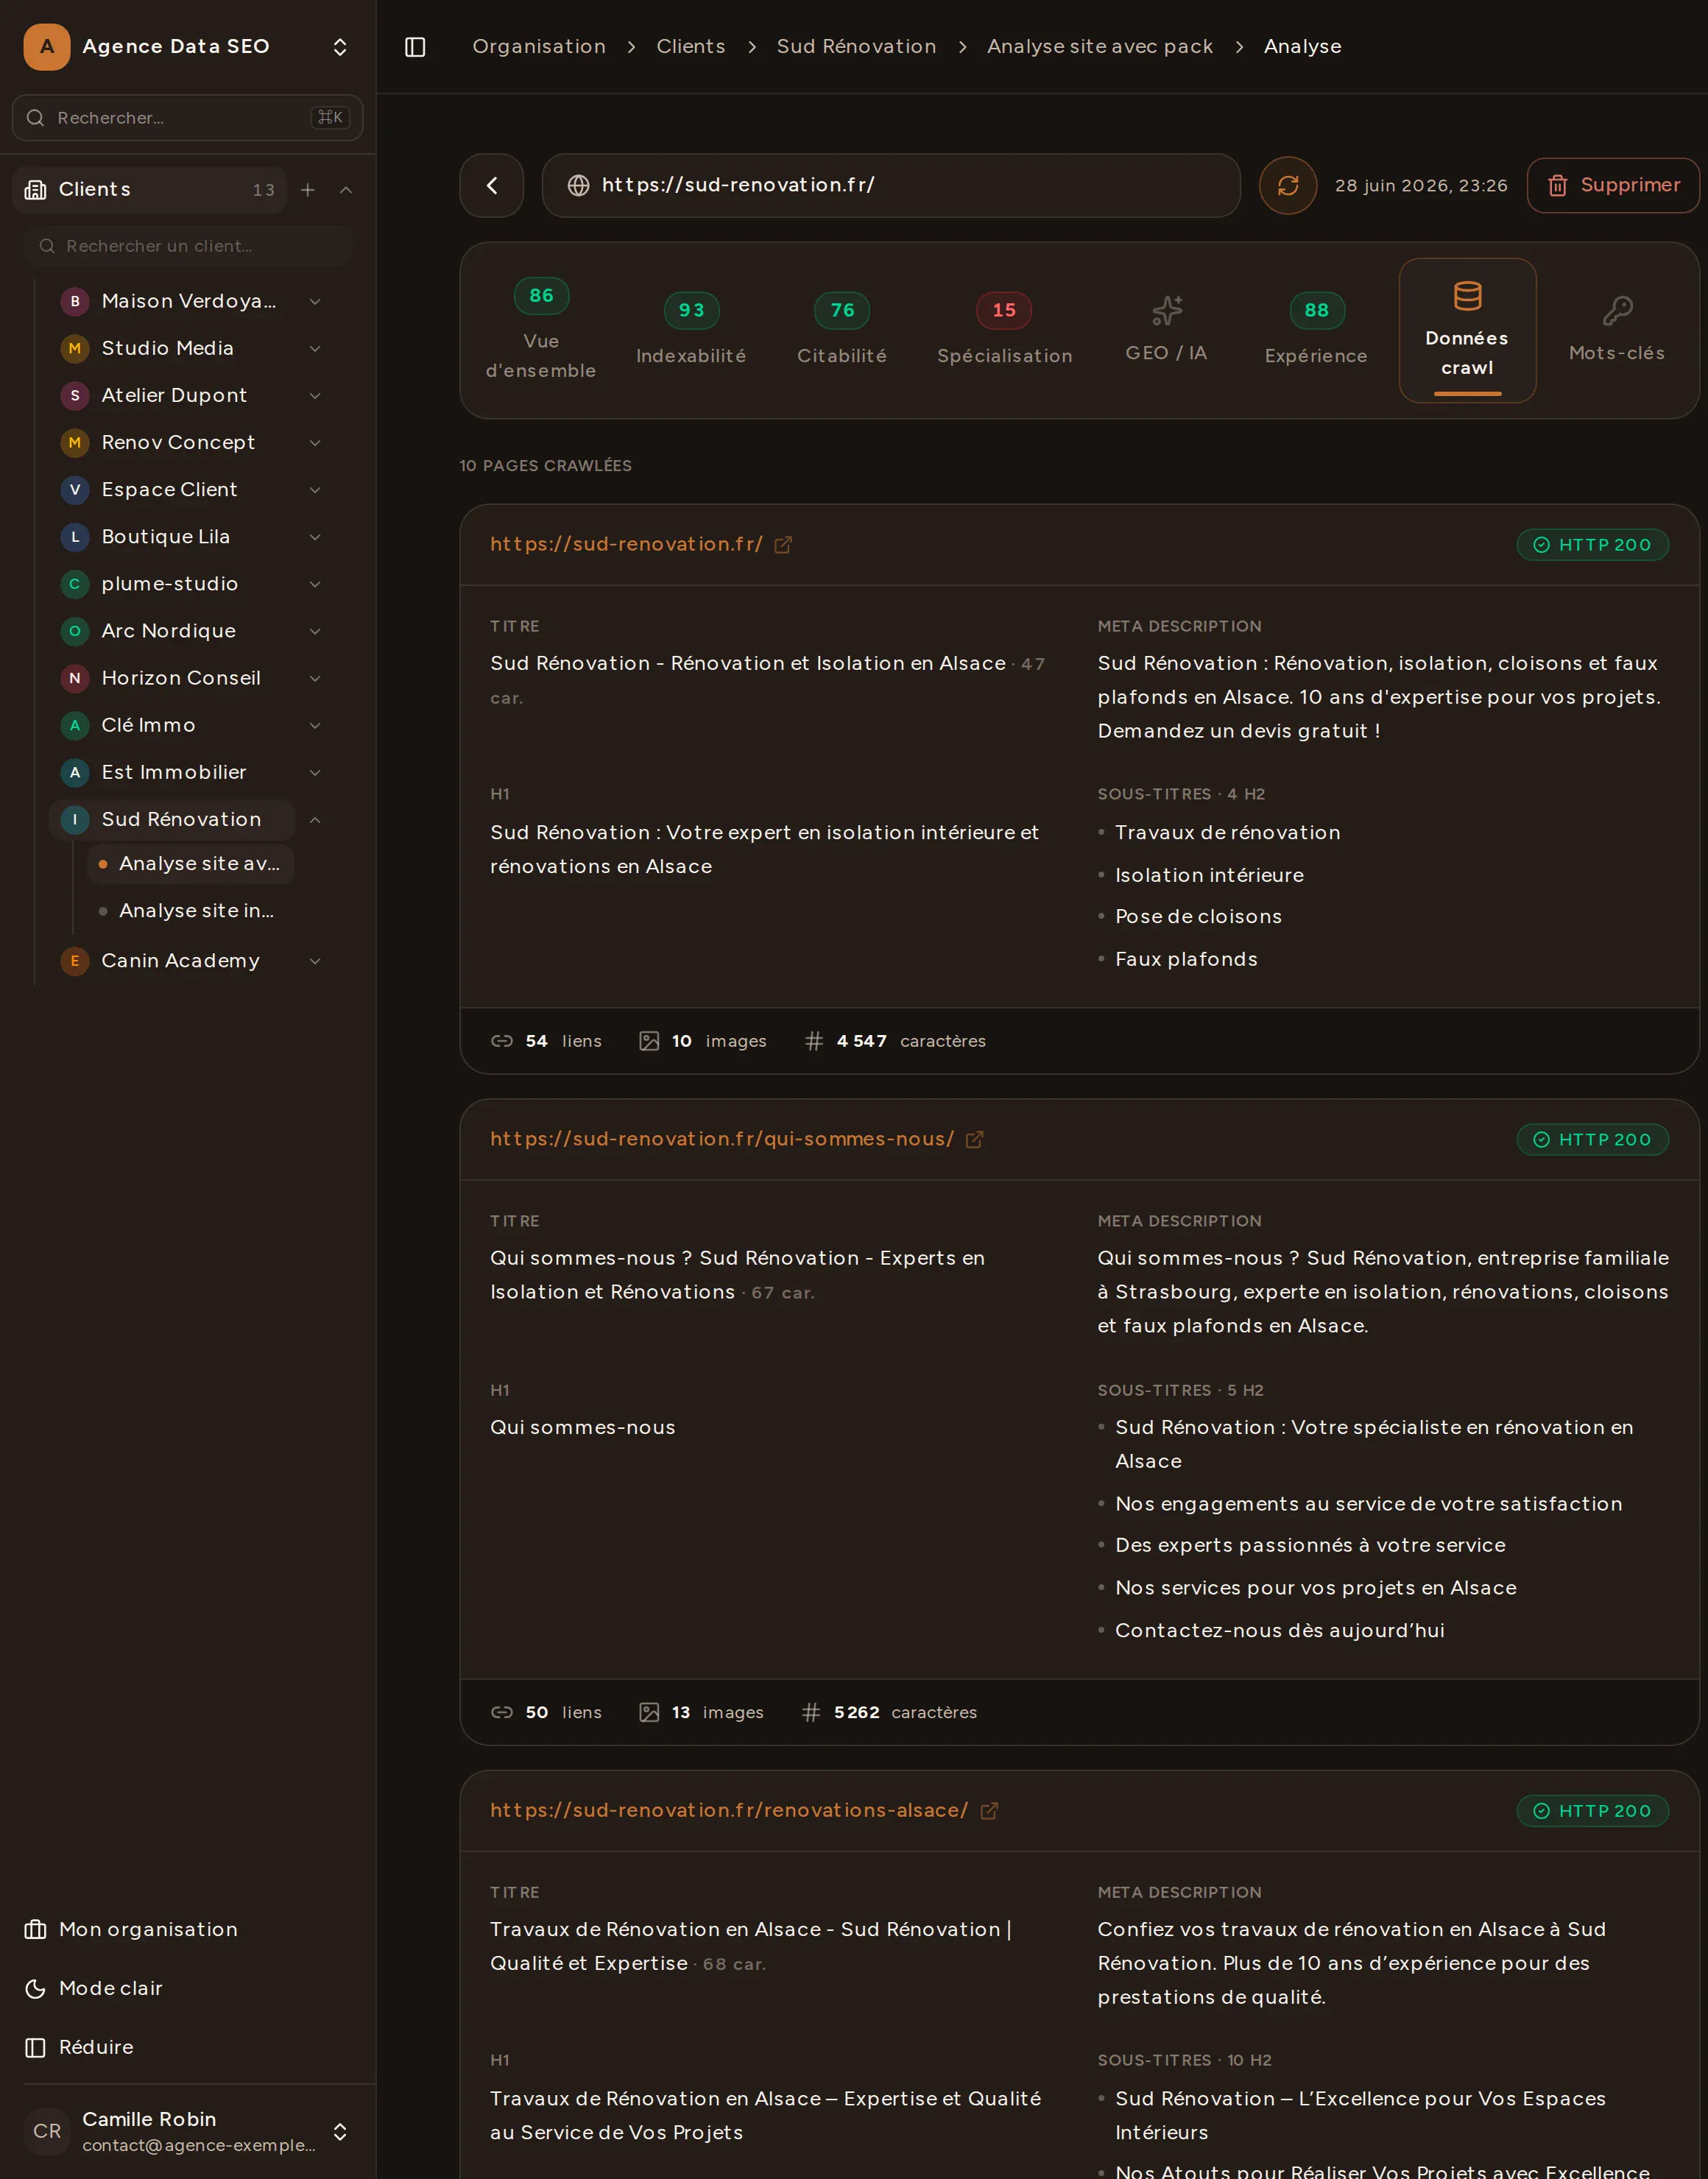Expand the Horizon Conseil client chevron
This screenshot has width=1708, height=2179.
click(x=315, y=678)
